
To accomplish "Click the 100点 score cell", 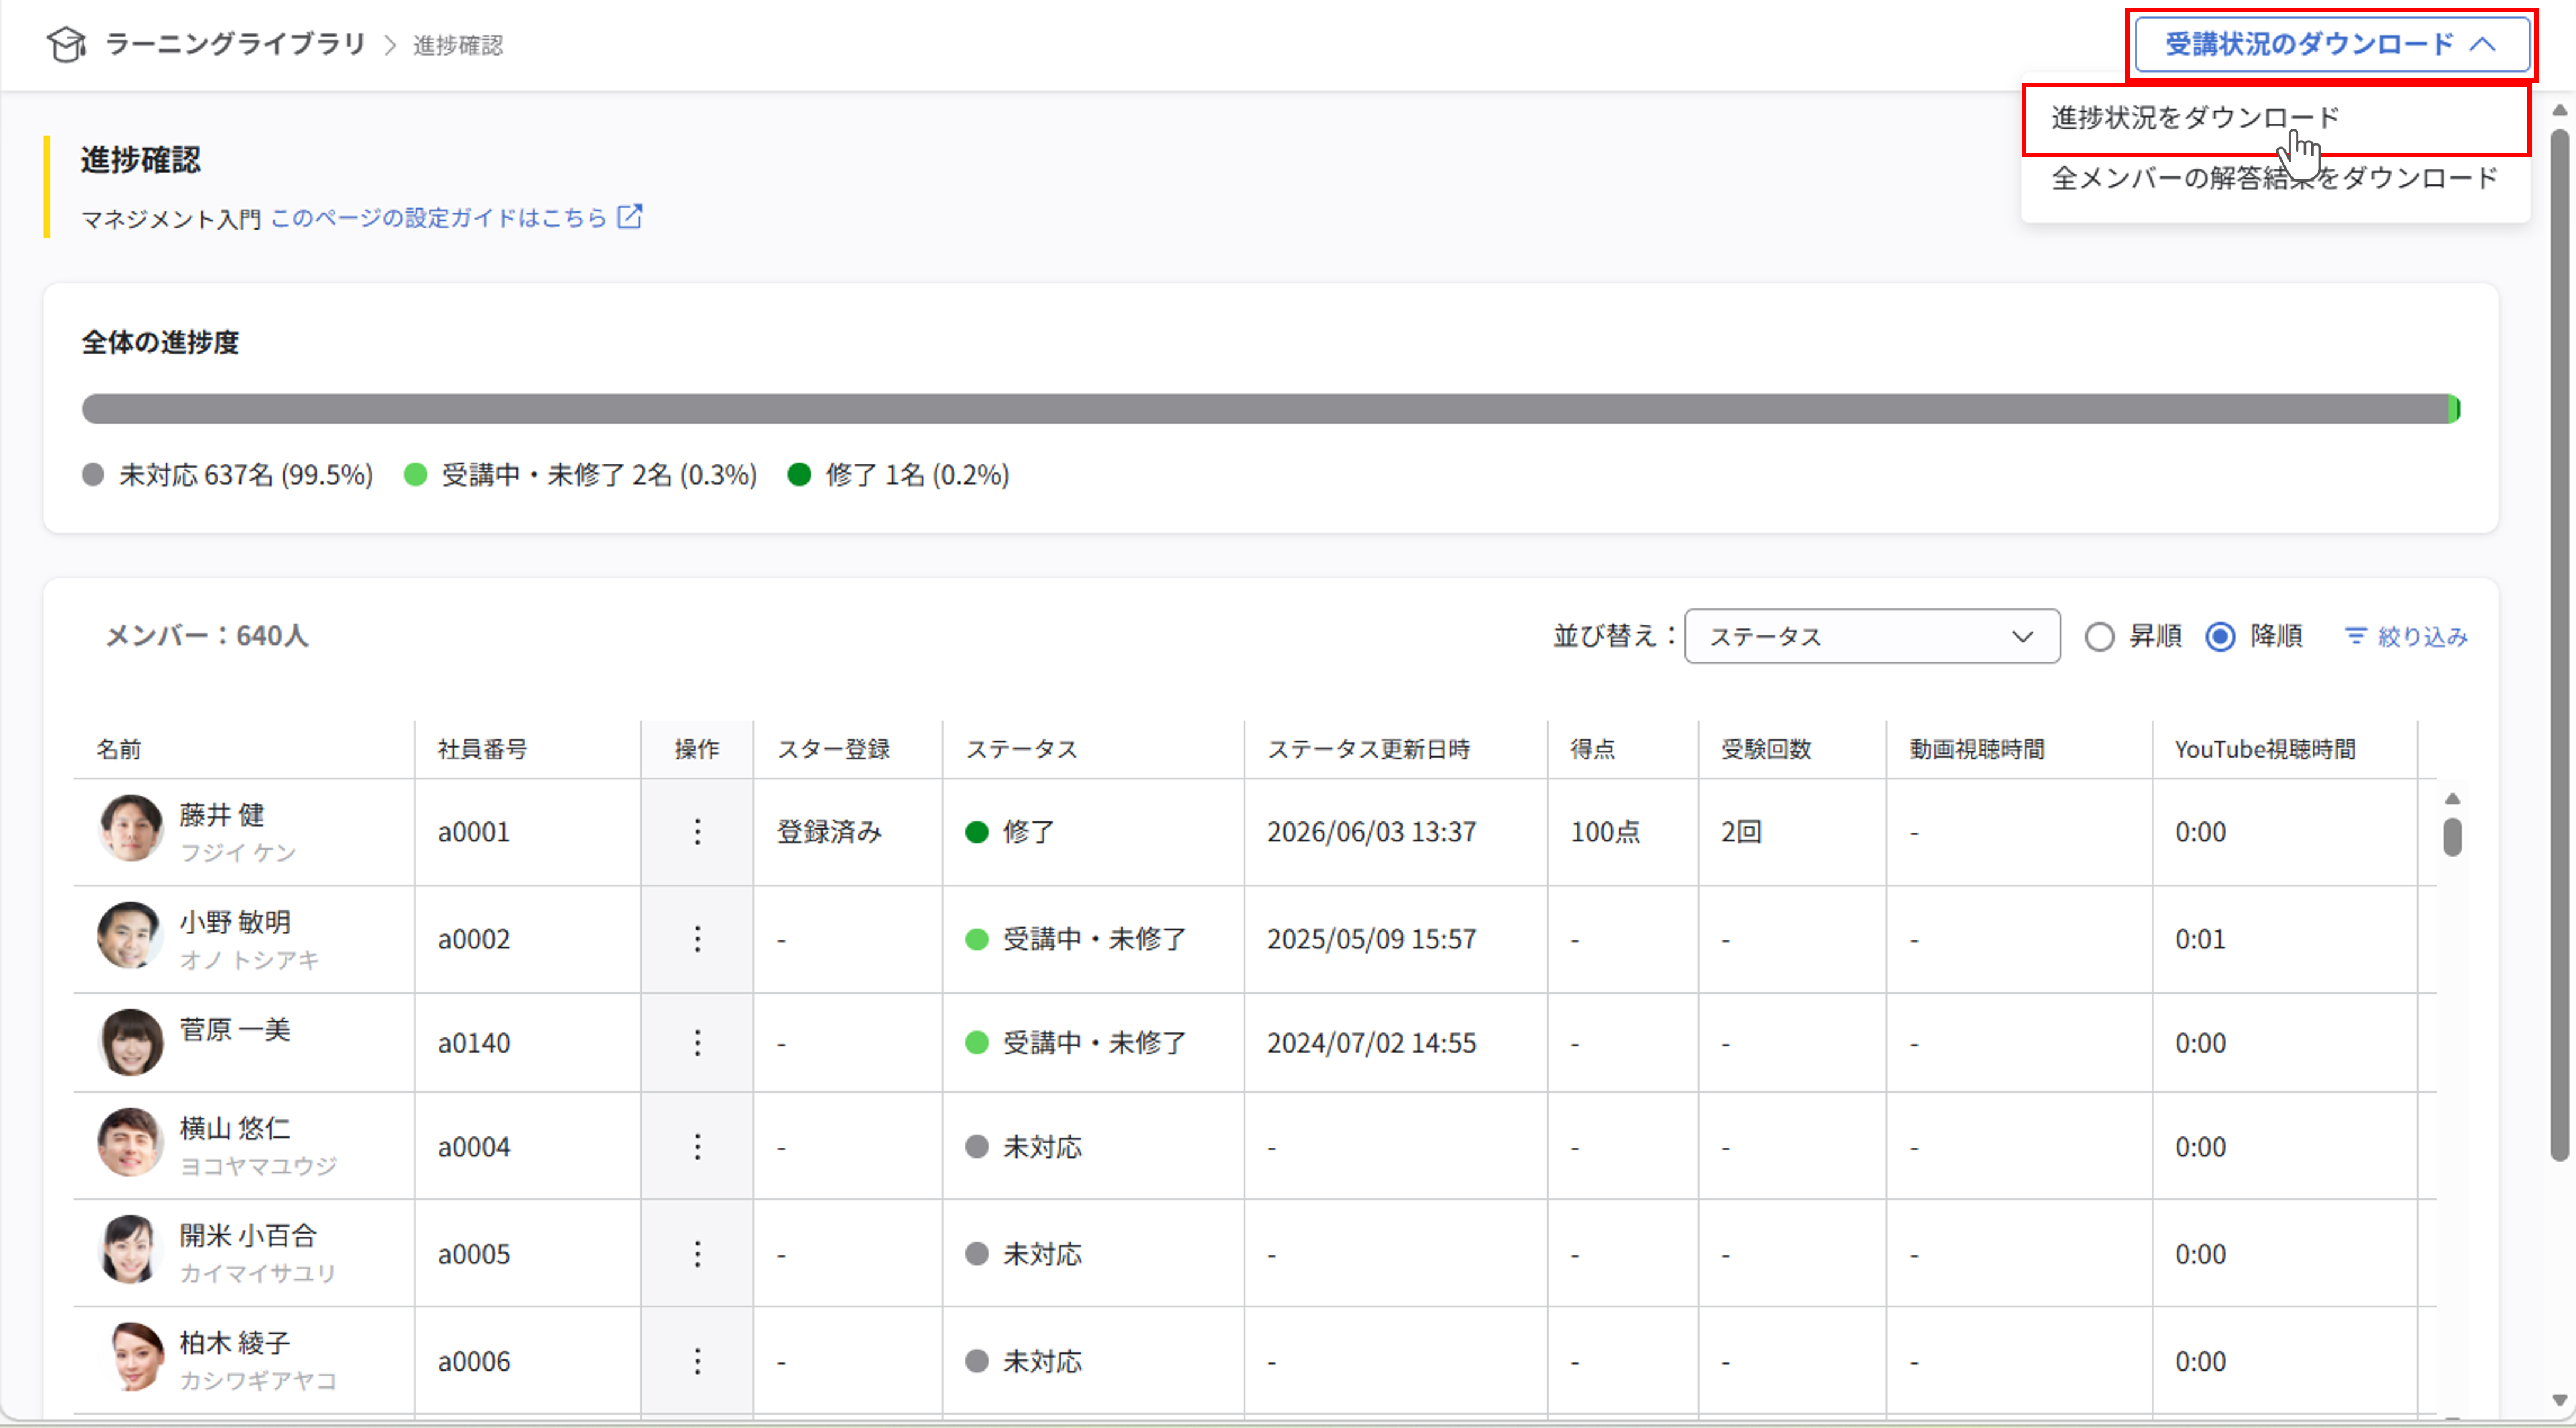I will 1605,831.
